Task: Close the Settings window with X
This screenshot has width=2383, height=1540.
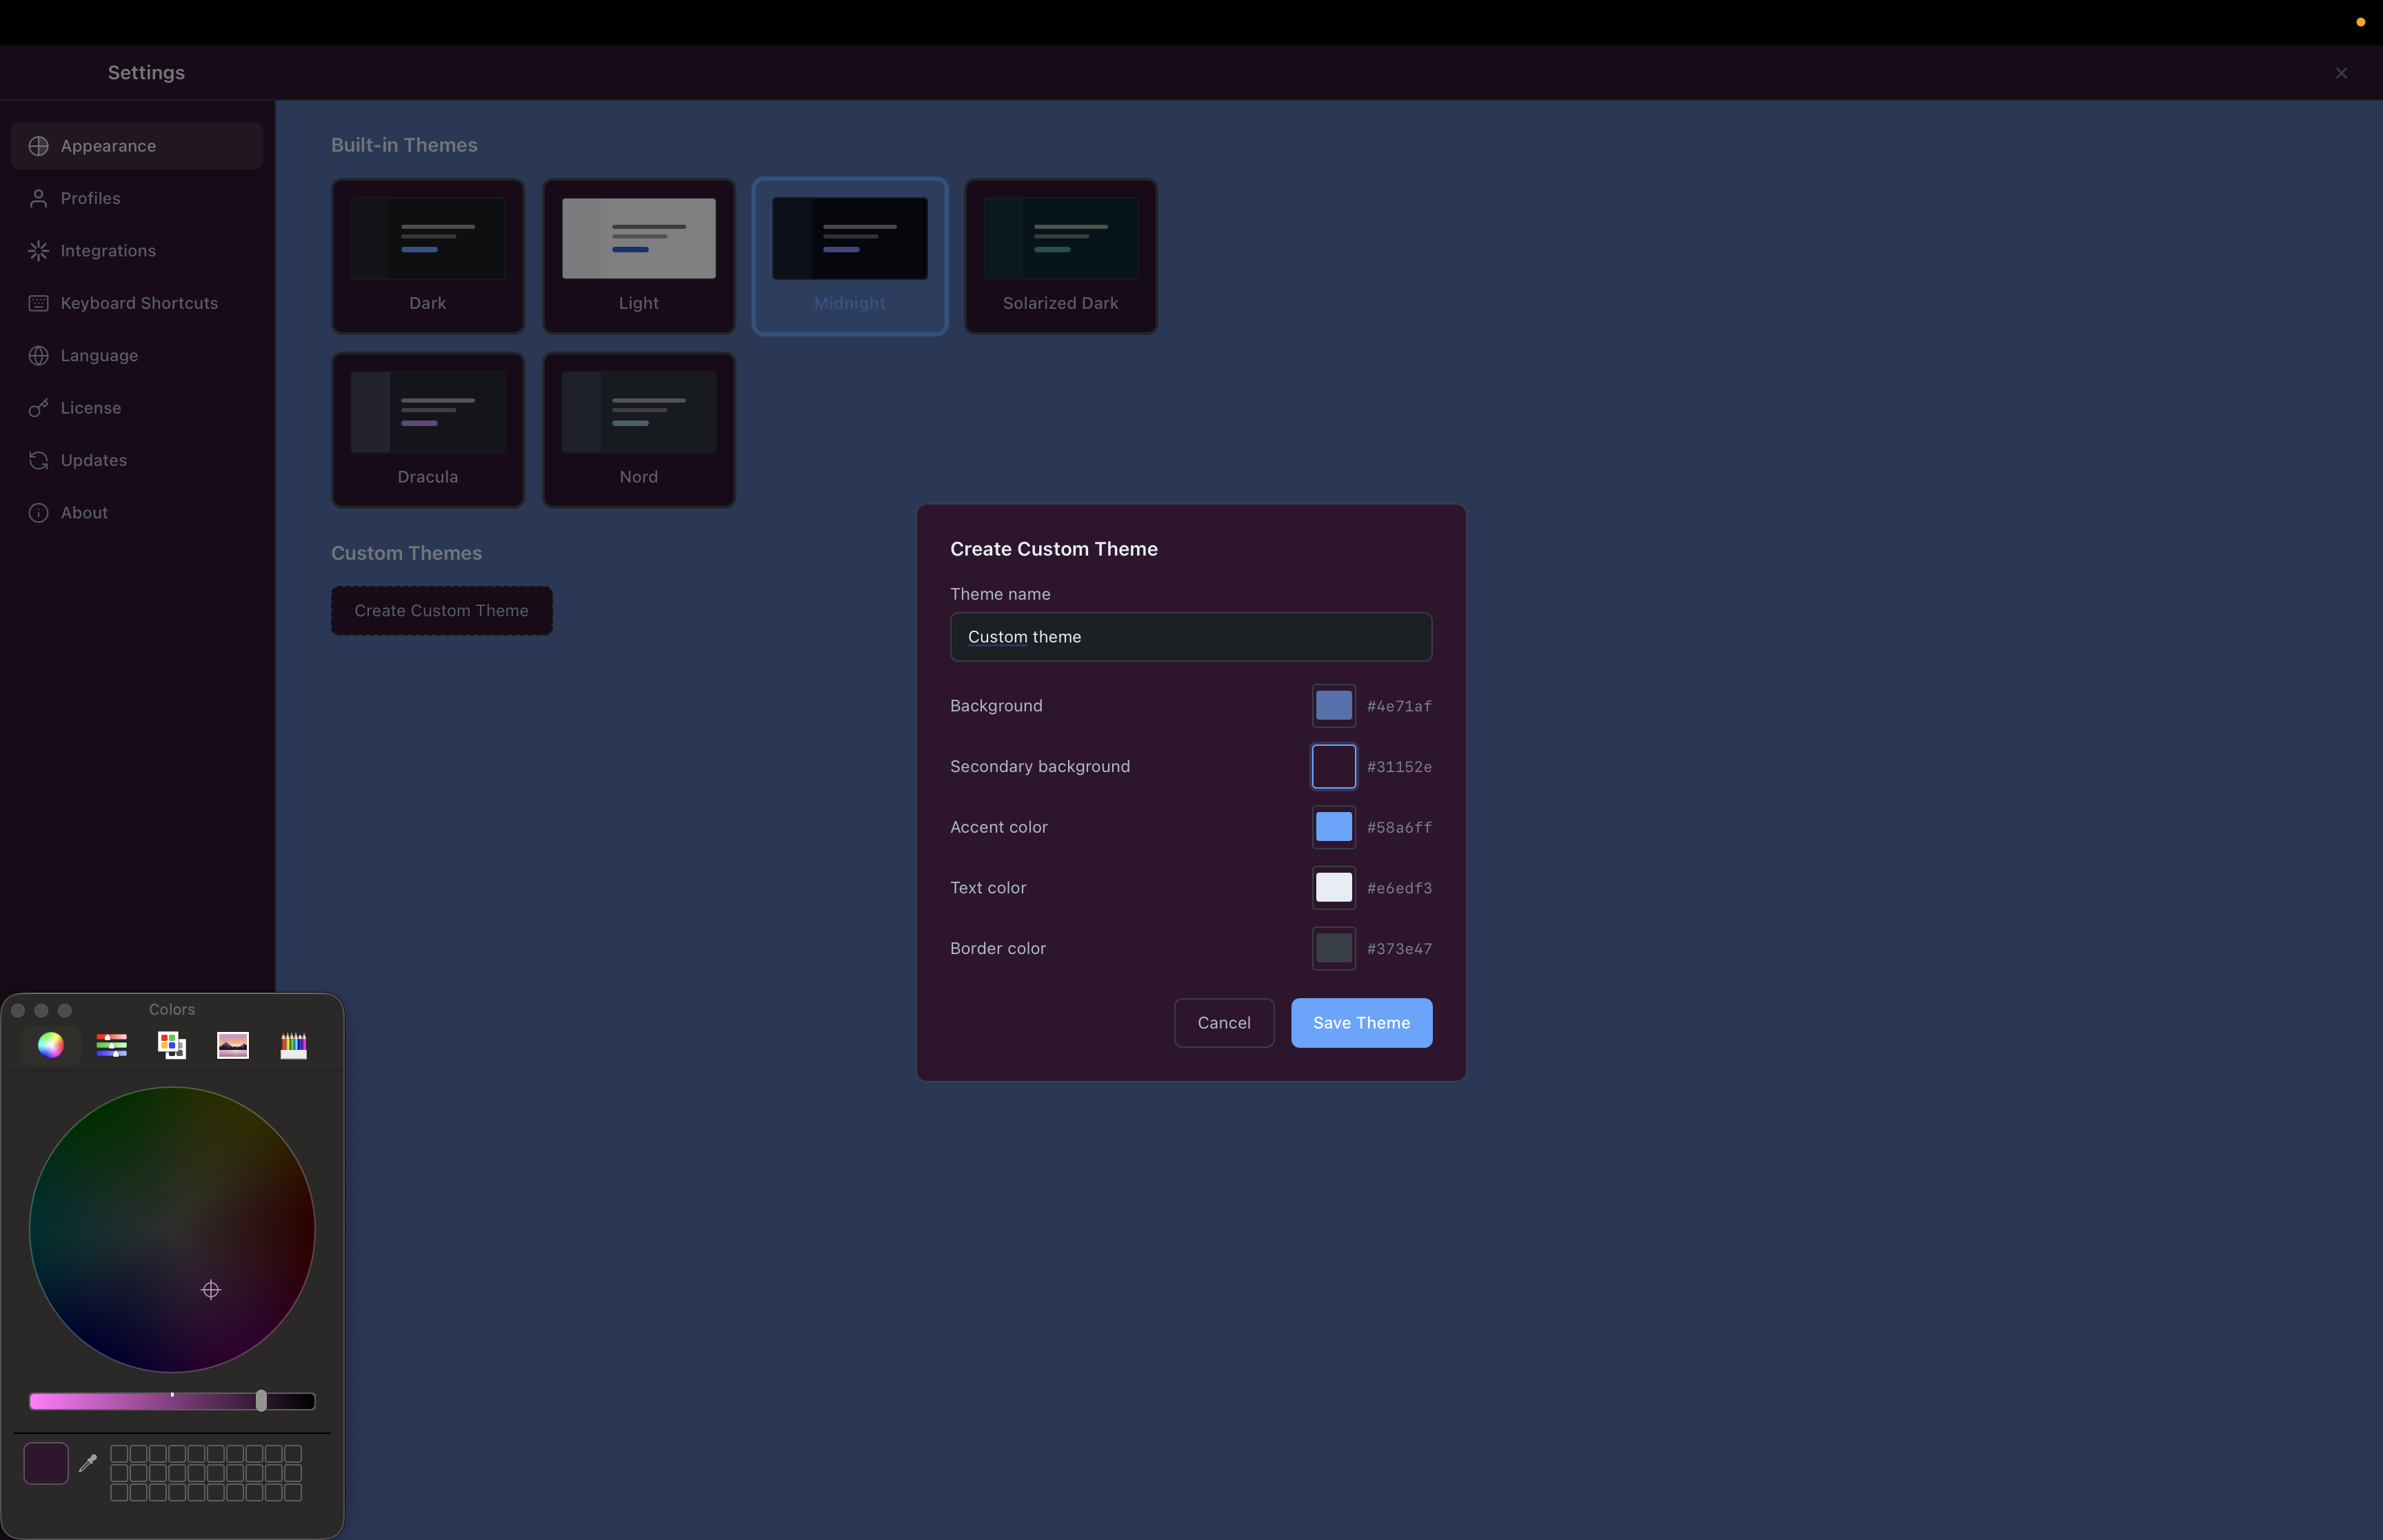Action: tap(2341, 73)
